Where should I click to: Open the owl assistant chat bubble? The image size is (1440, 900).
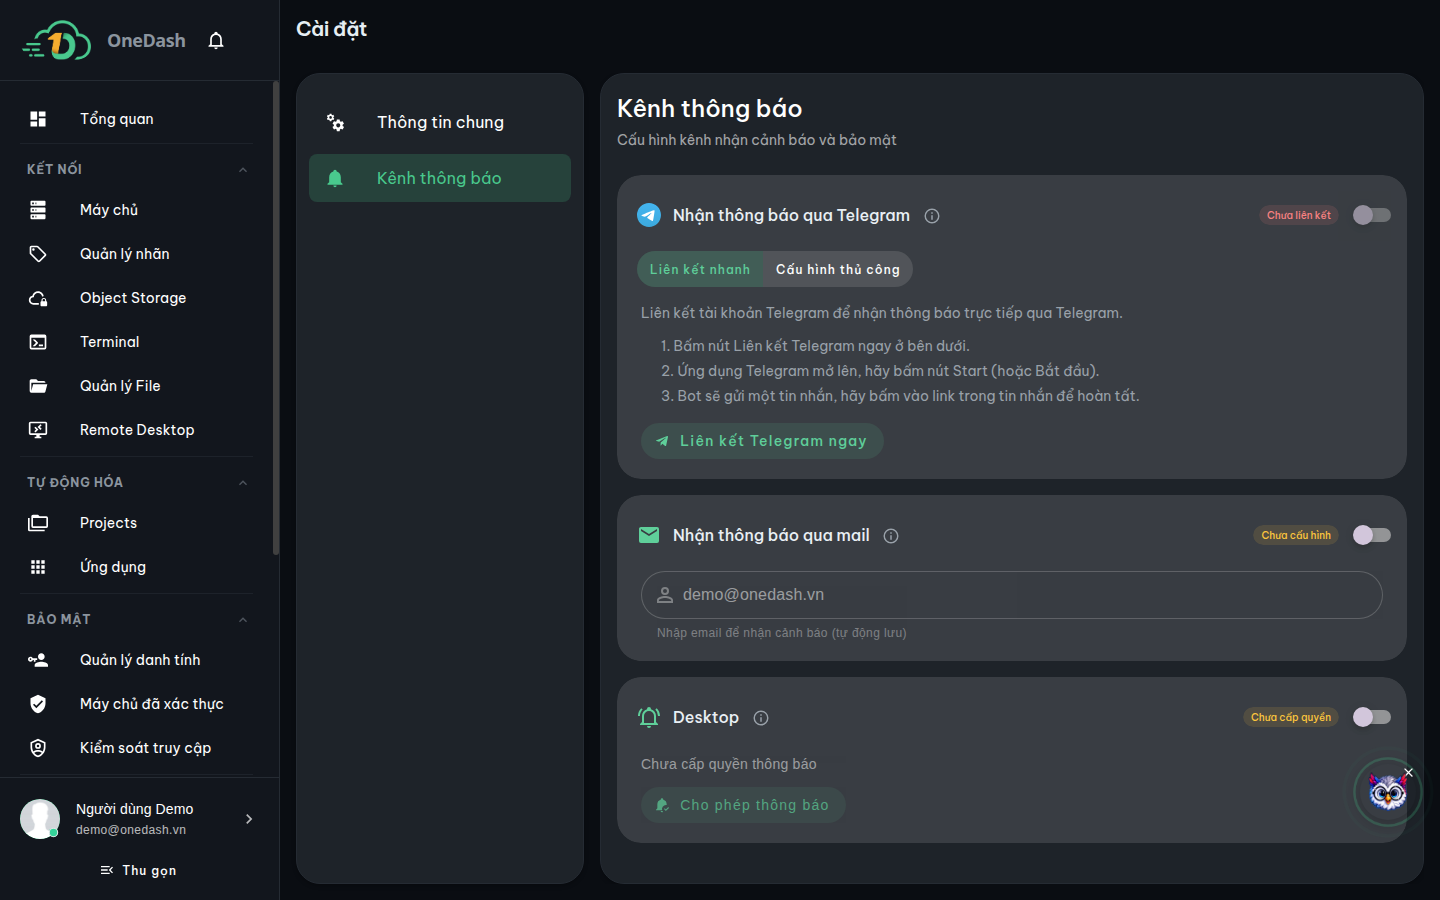[x=1387, y=793]
